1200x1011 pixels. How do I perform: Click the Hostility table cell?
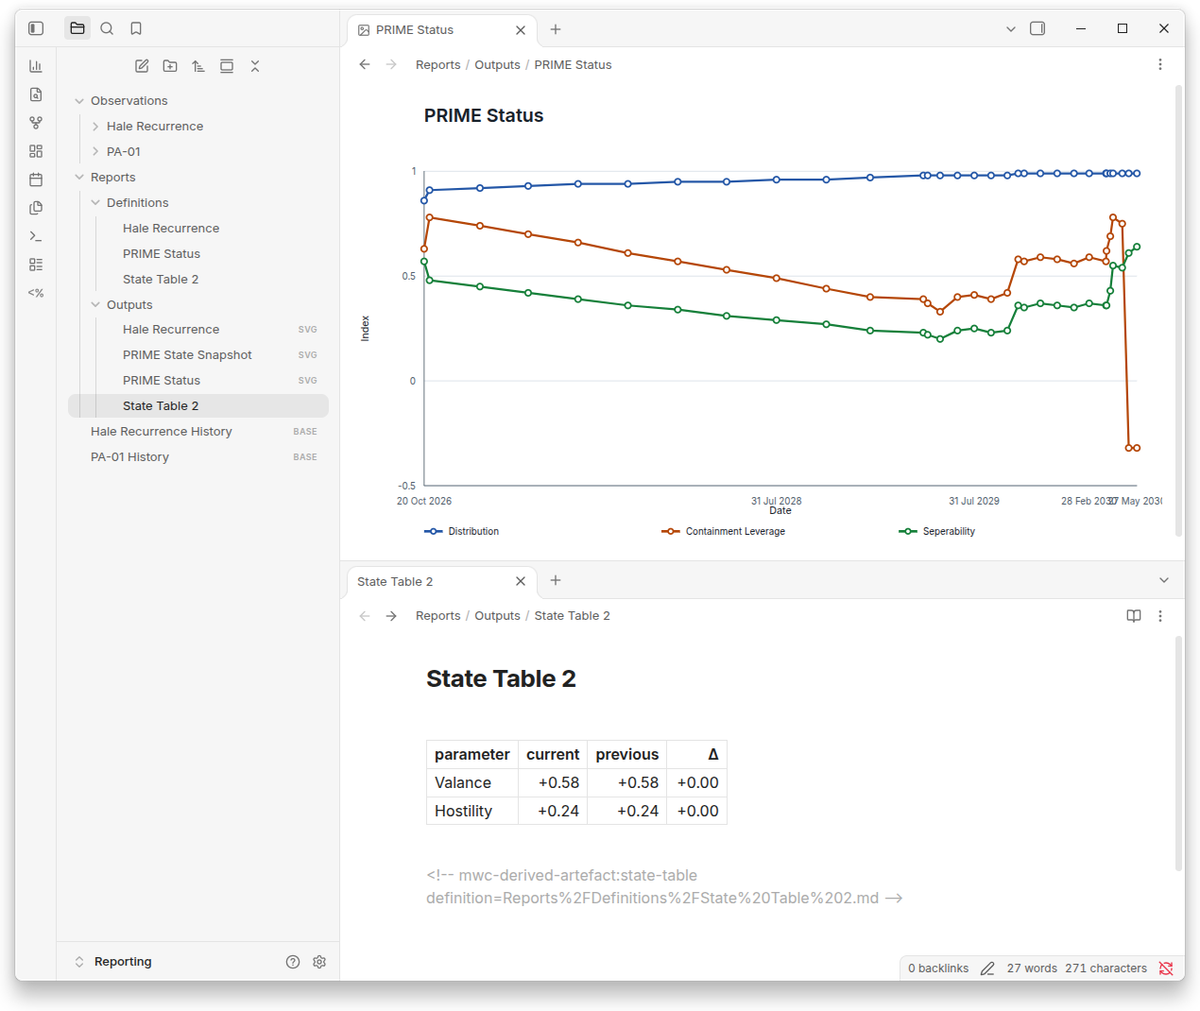(x=472, y=811)
